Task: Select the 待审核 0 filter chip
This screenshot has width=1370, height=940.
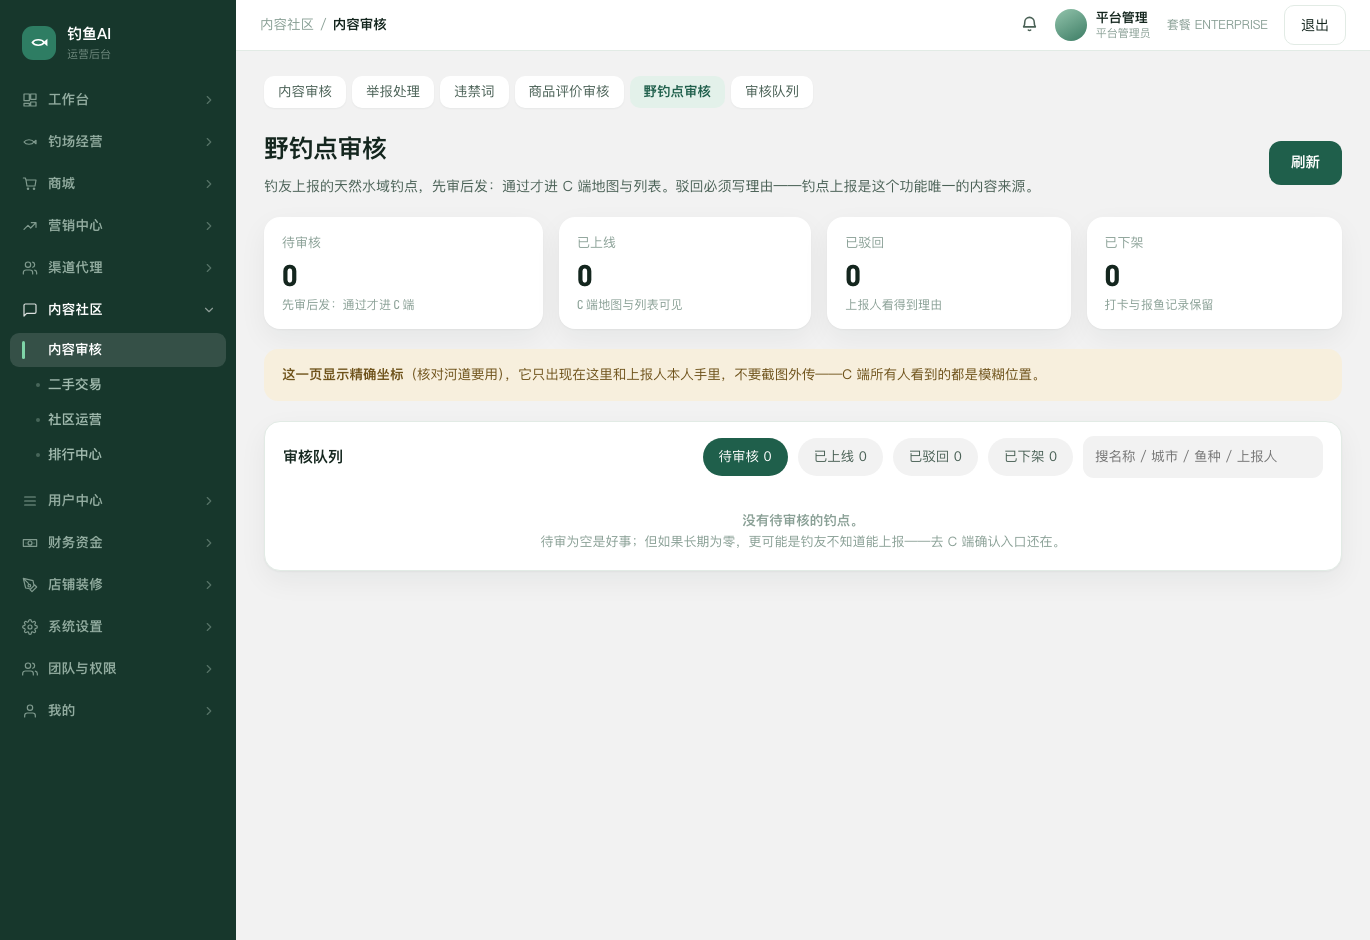Action: pyautogui.click(x=745, y=457)
